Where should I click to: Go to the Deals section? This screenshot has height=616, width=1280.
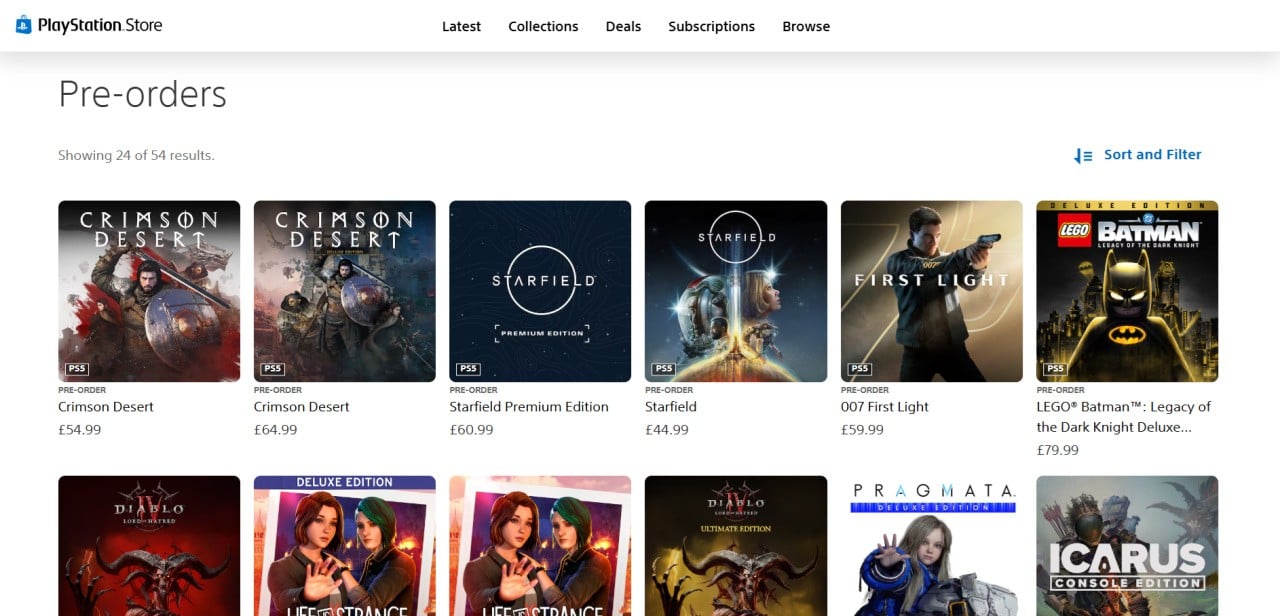coord(623,26)
